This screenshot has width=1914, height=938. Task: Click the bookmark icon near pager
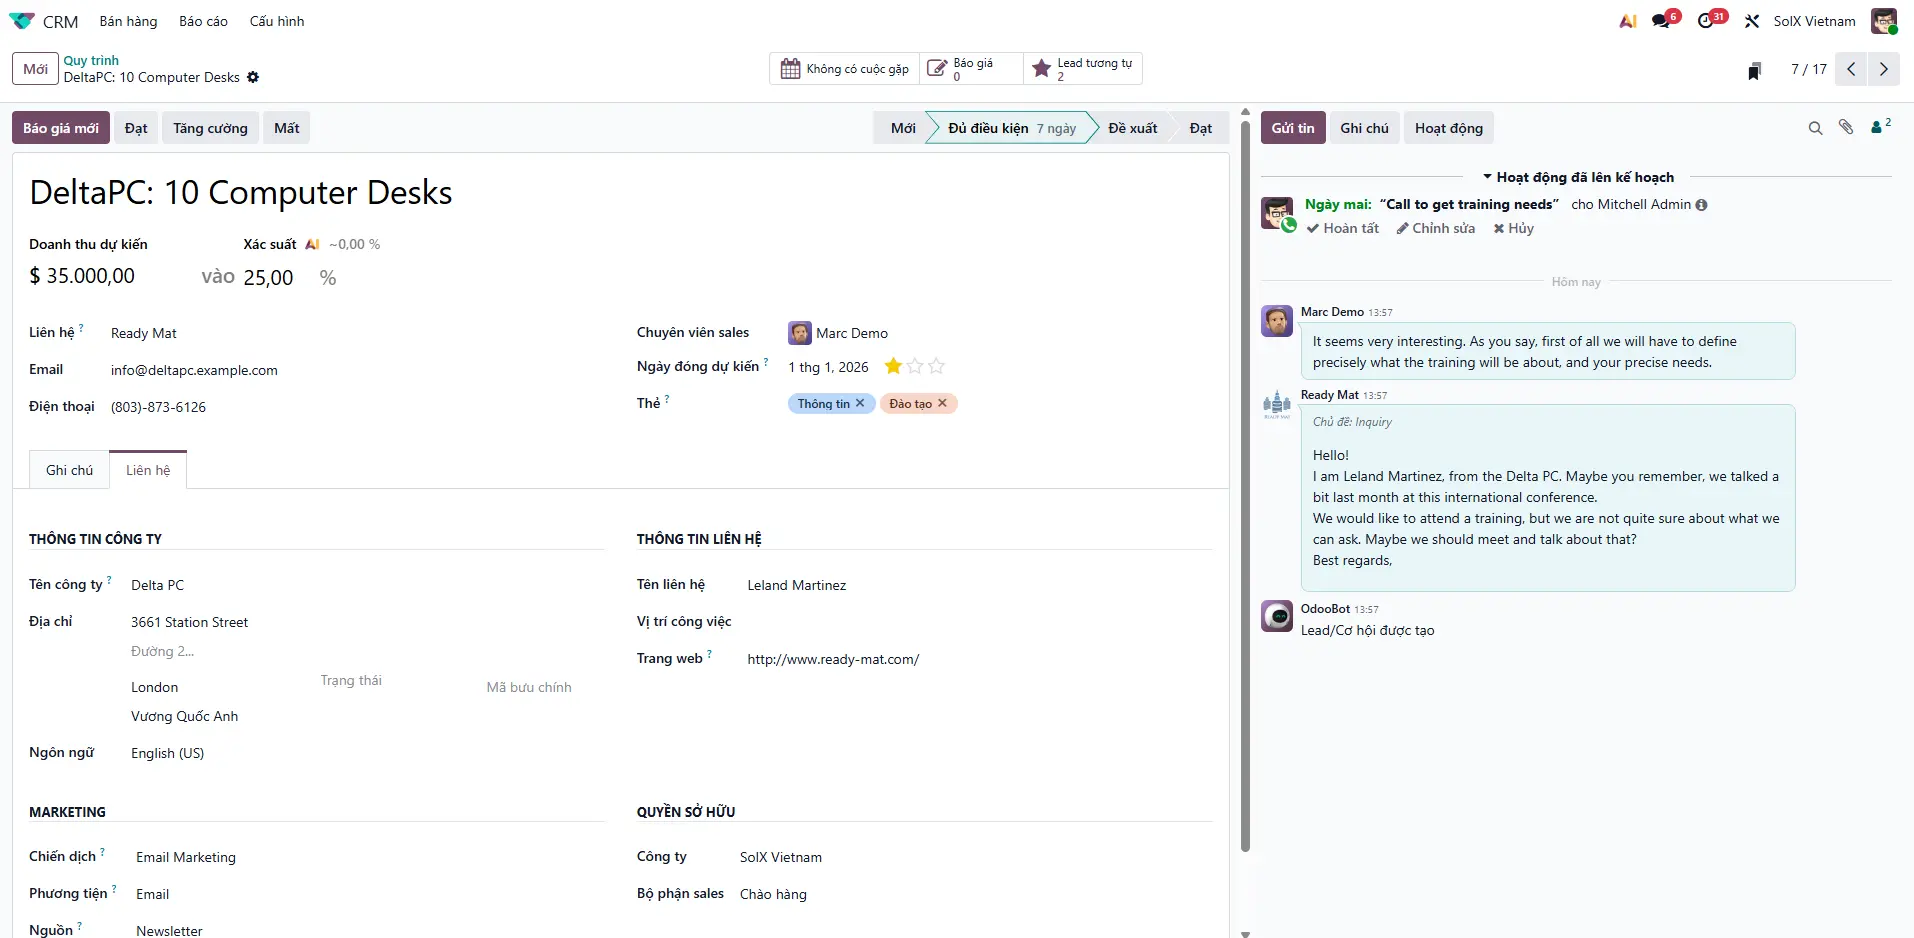click(x=1754, y=70)
